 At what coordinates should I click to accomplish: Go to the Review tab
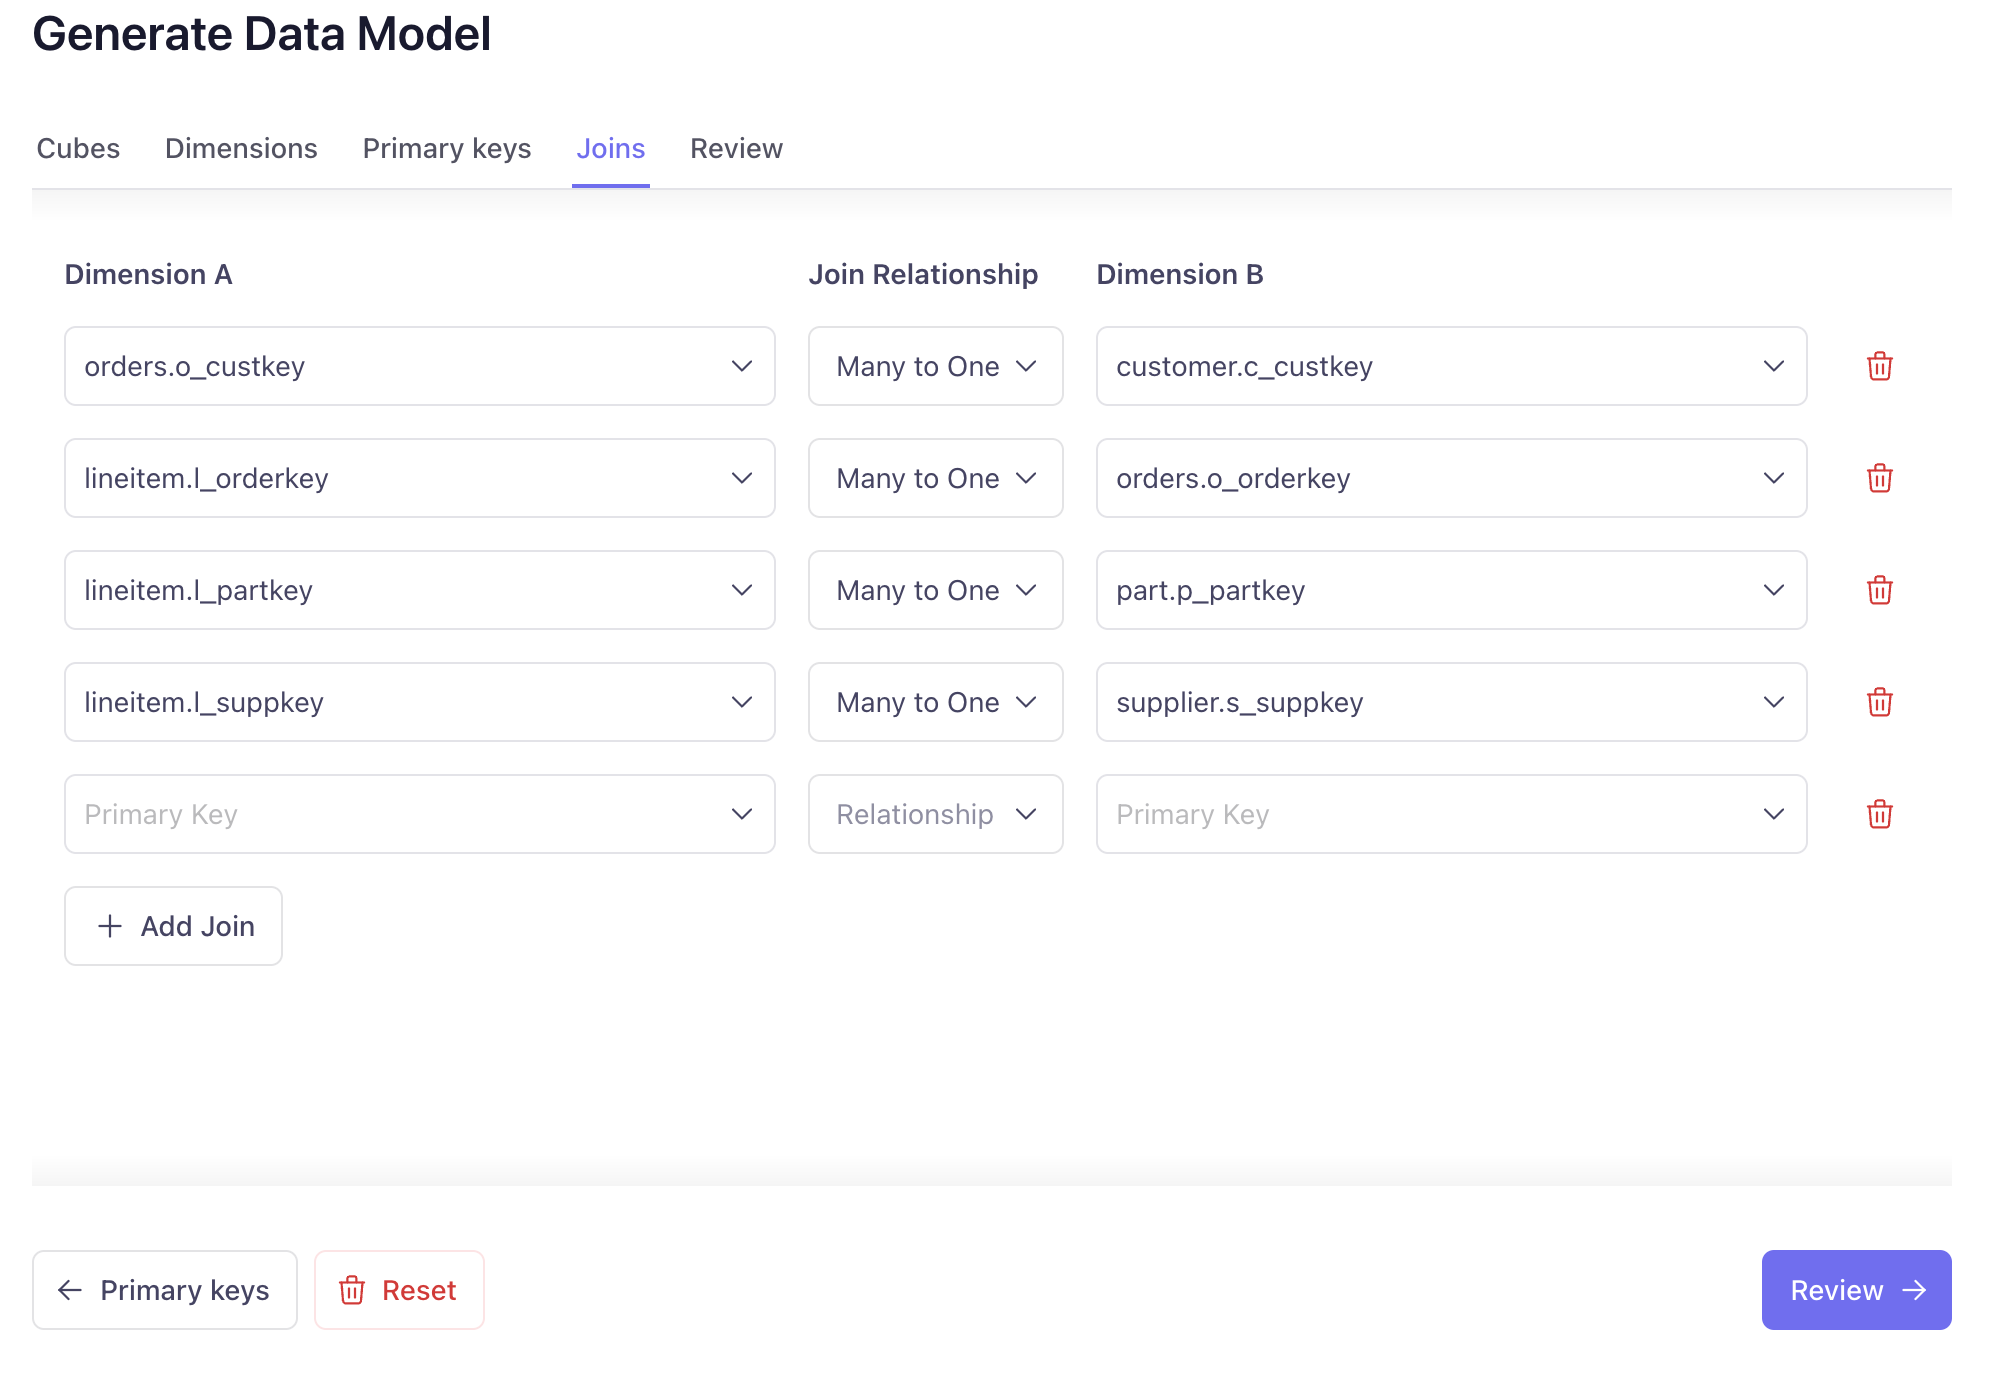click(736, 148)
